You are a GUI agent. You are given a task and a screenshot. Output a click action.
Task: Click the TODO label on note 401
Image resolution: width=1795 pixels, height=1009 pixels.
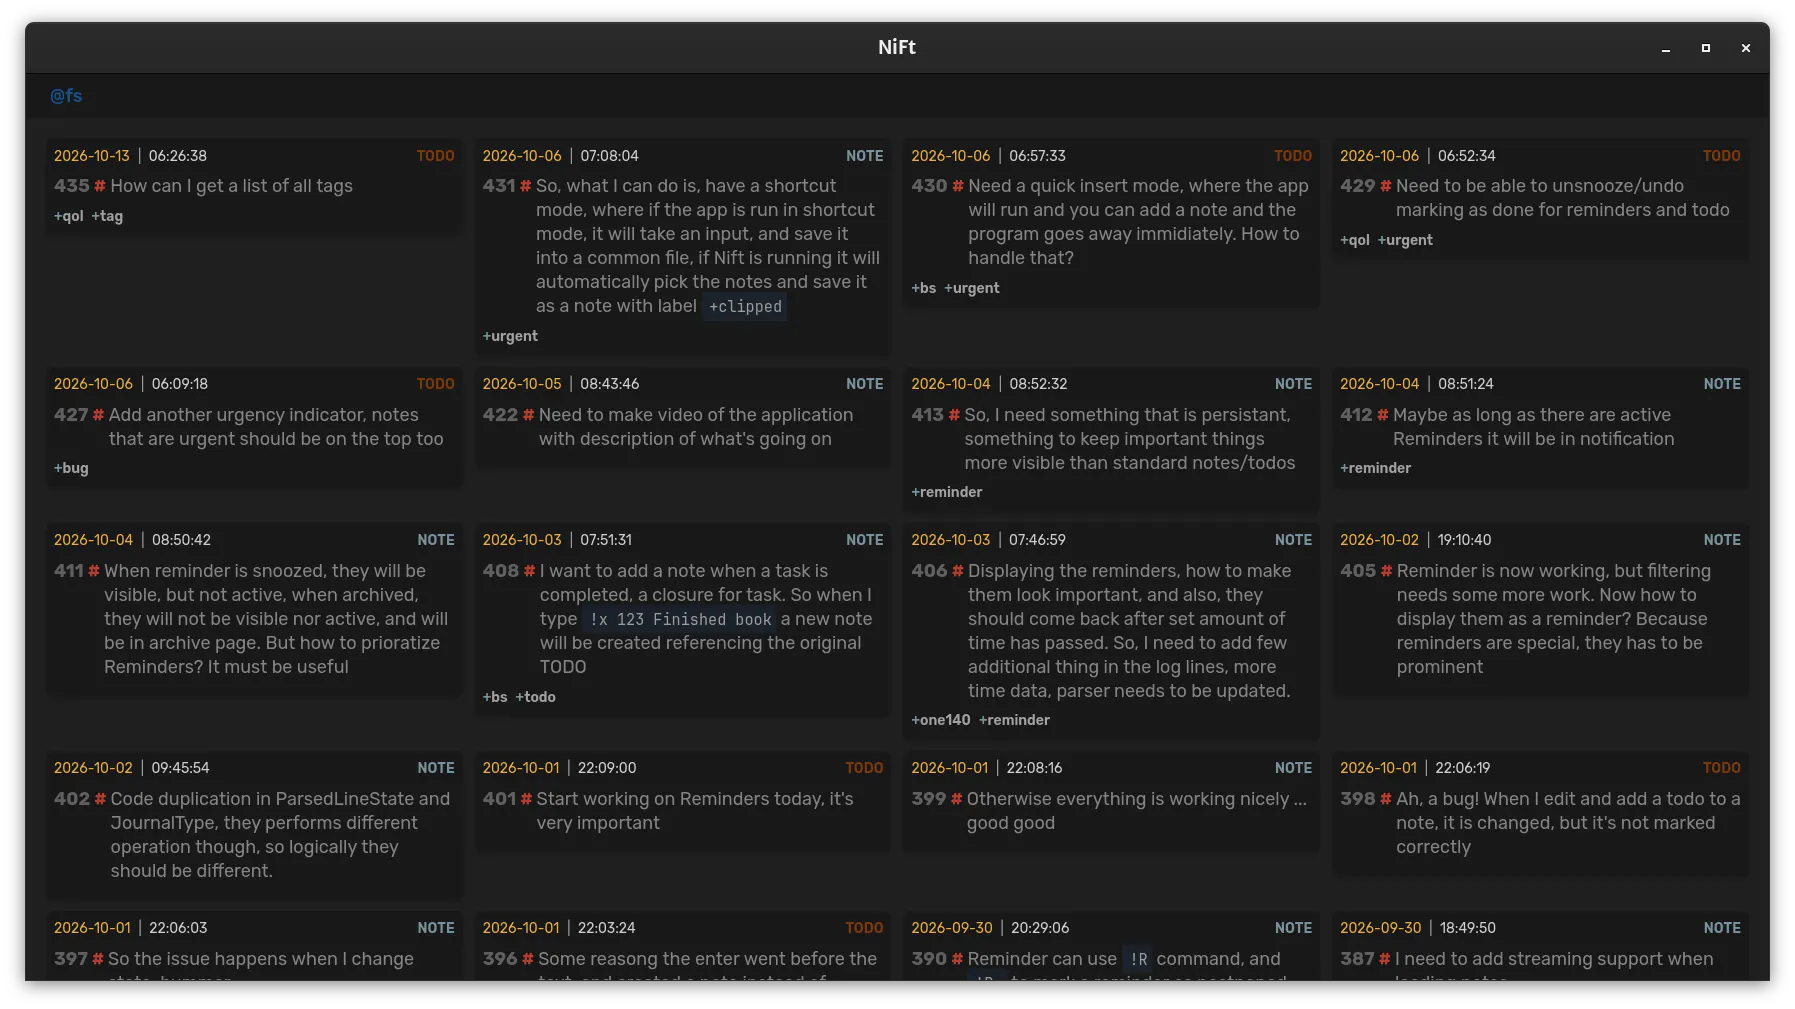[x=865, y=768]
